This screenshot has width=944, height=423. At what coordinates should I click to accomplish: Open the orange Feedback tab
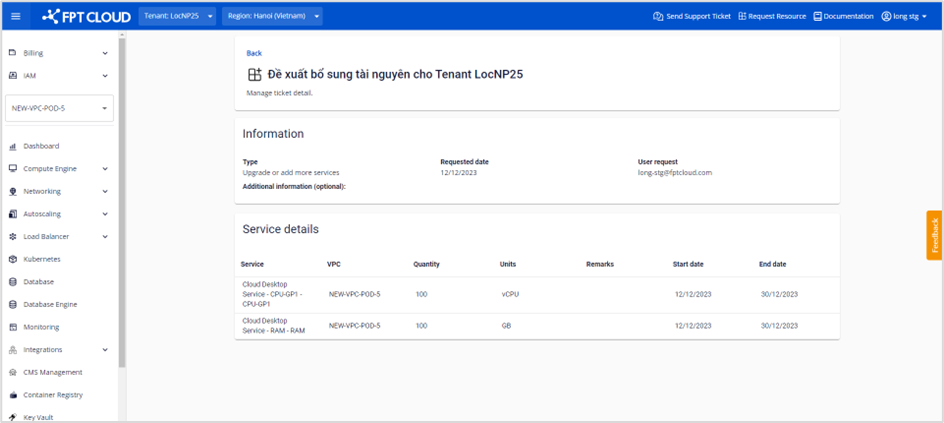click(x=934, y=235)
